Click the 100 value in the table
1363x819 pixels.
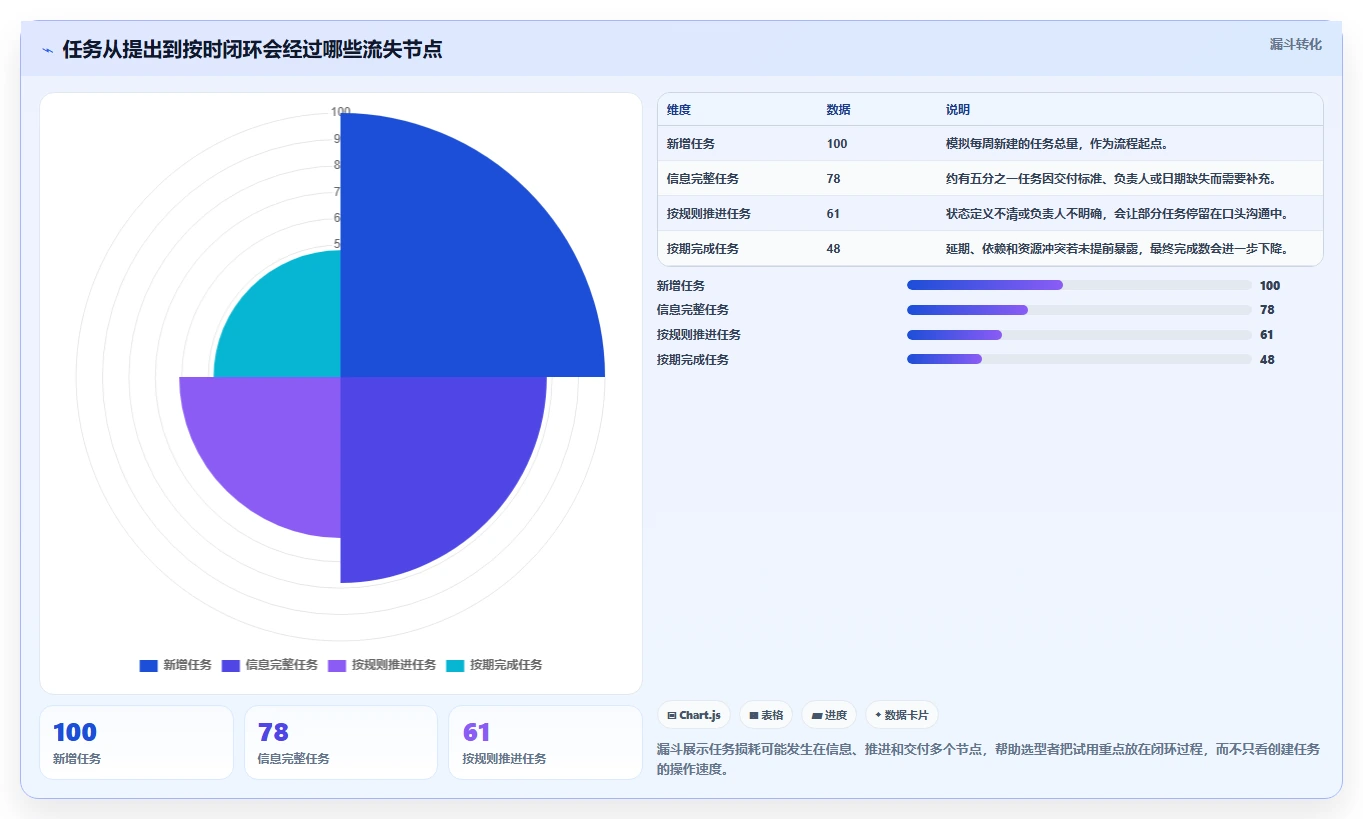837,144
